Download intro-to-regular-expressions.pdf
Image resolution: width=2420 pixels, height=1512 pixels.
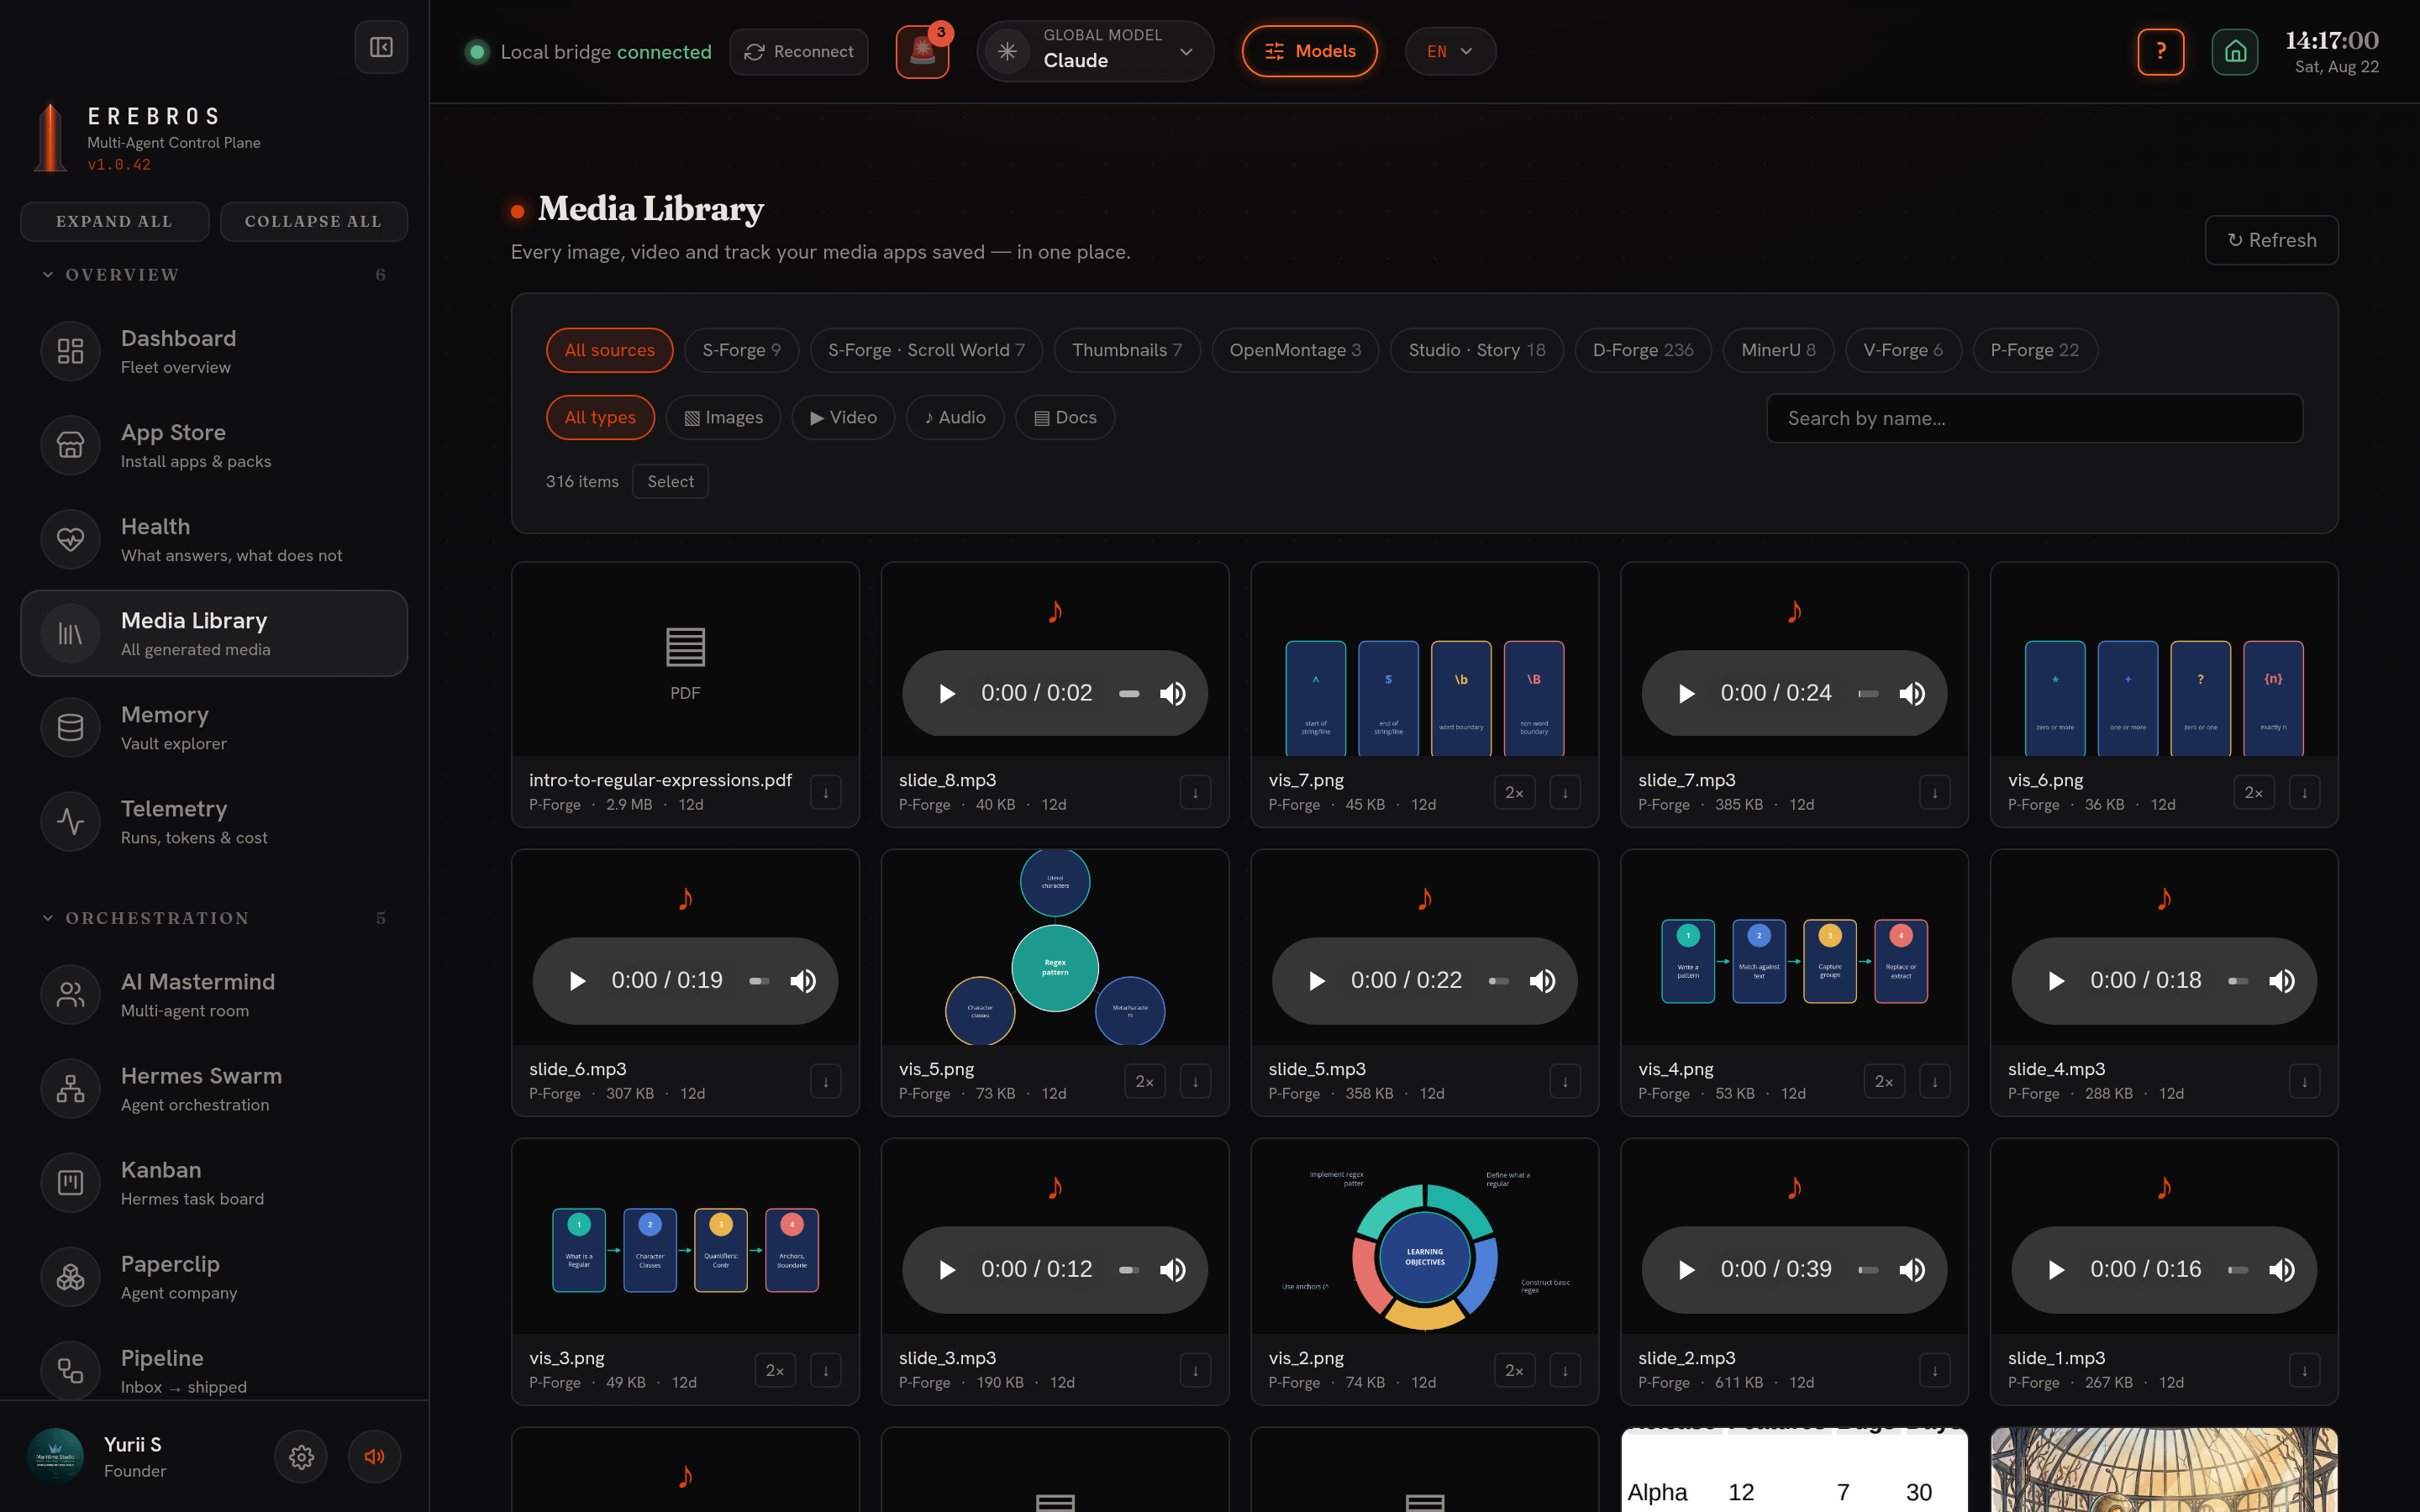coord(826,793)
